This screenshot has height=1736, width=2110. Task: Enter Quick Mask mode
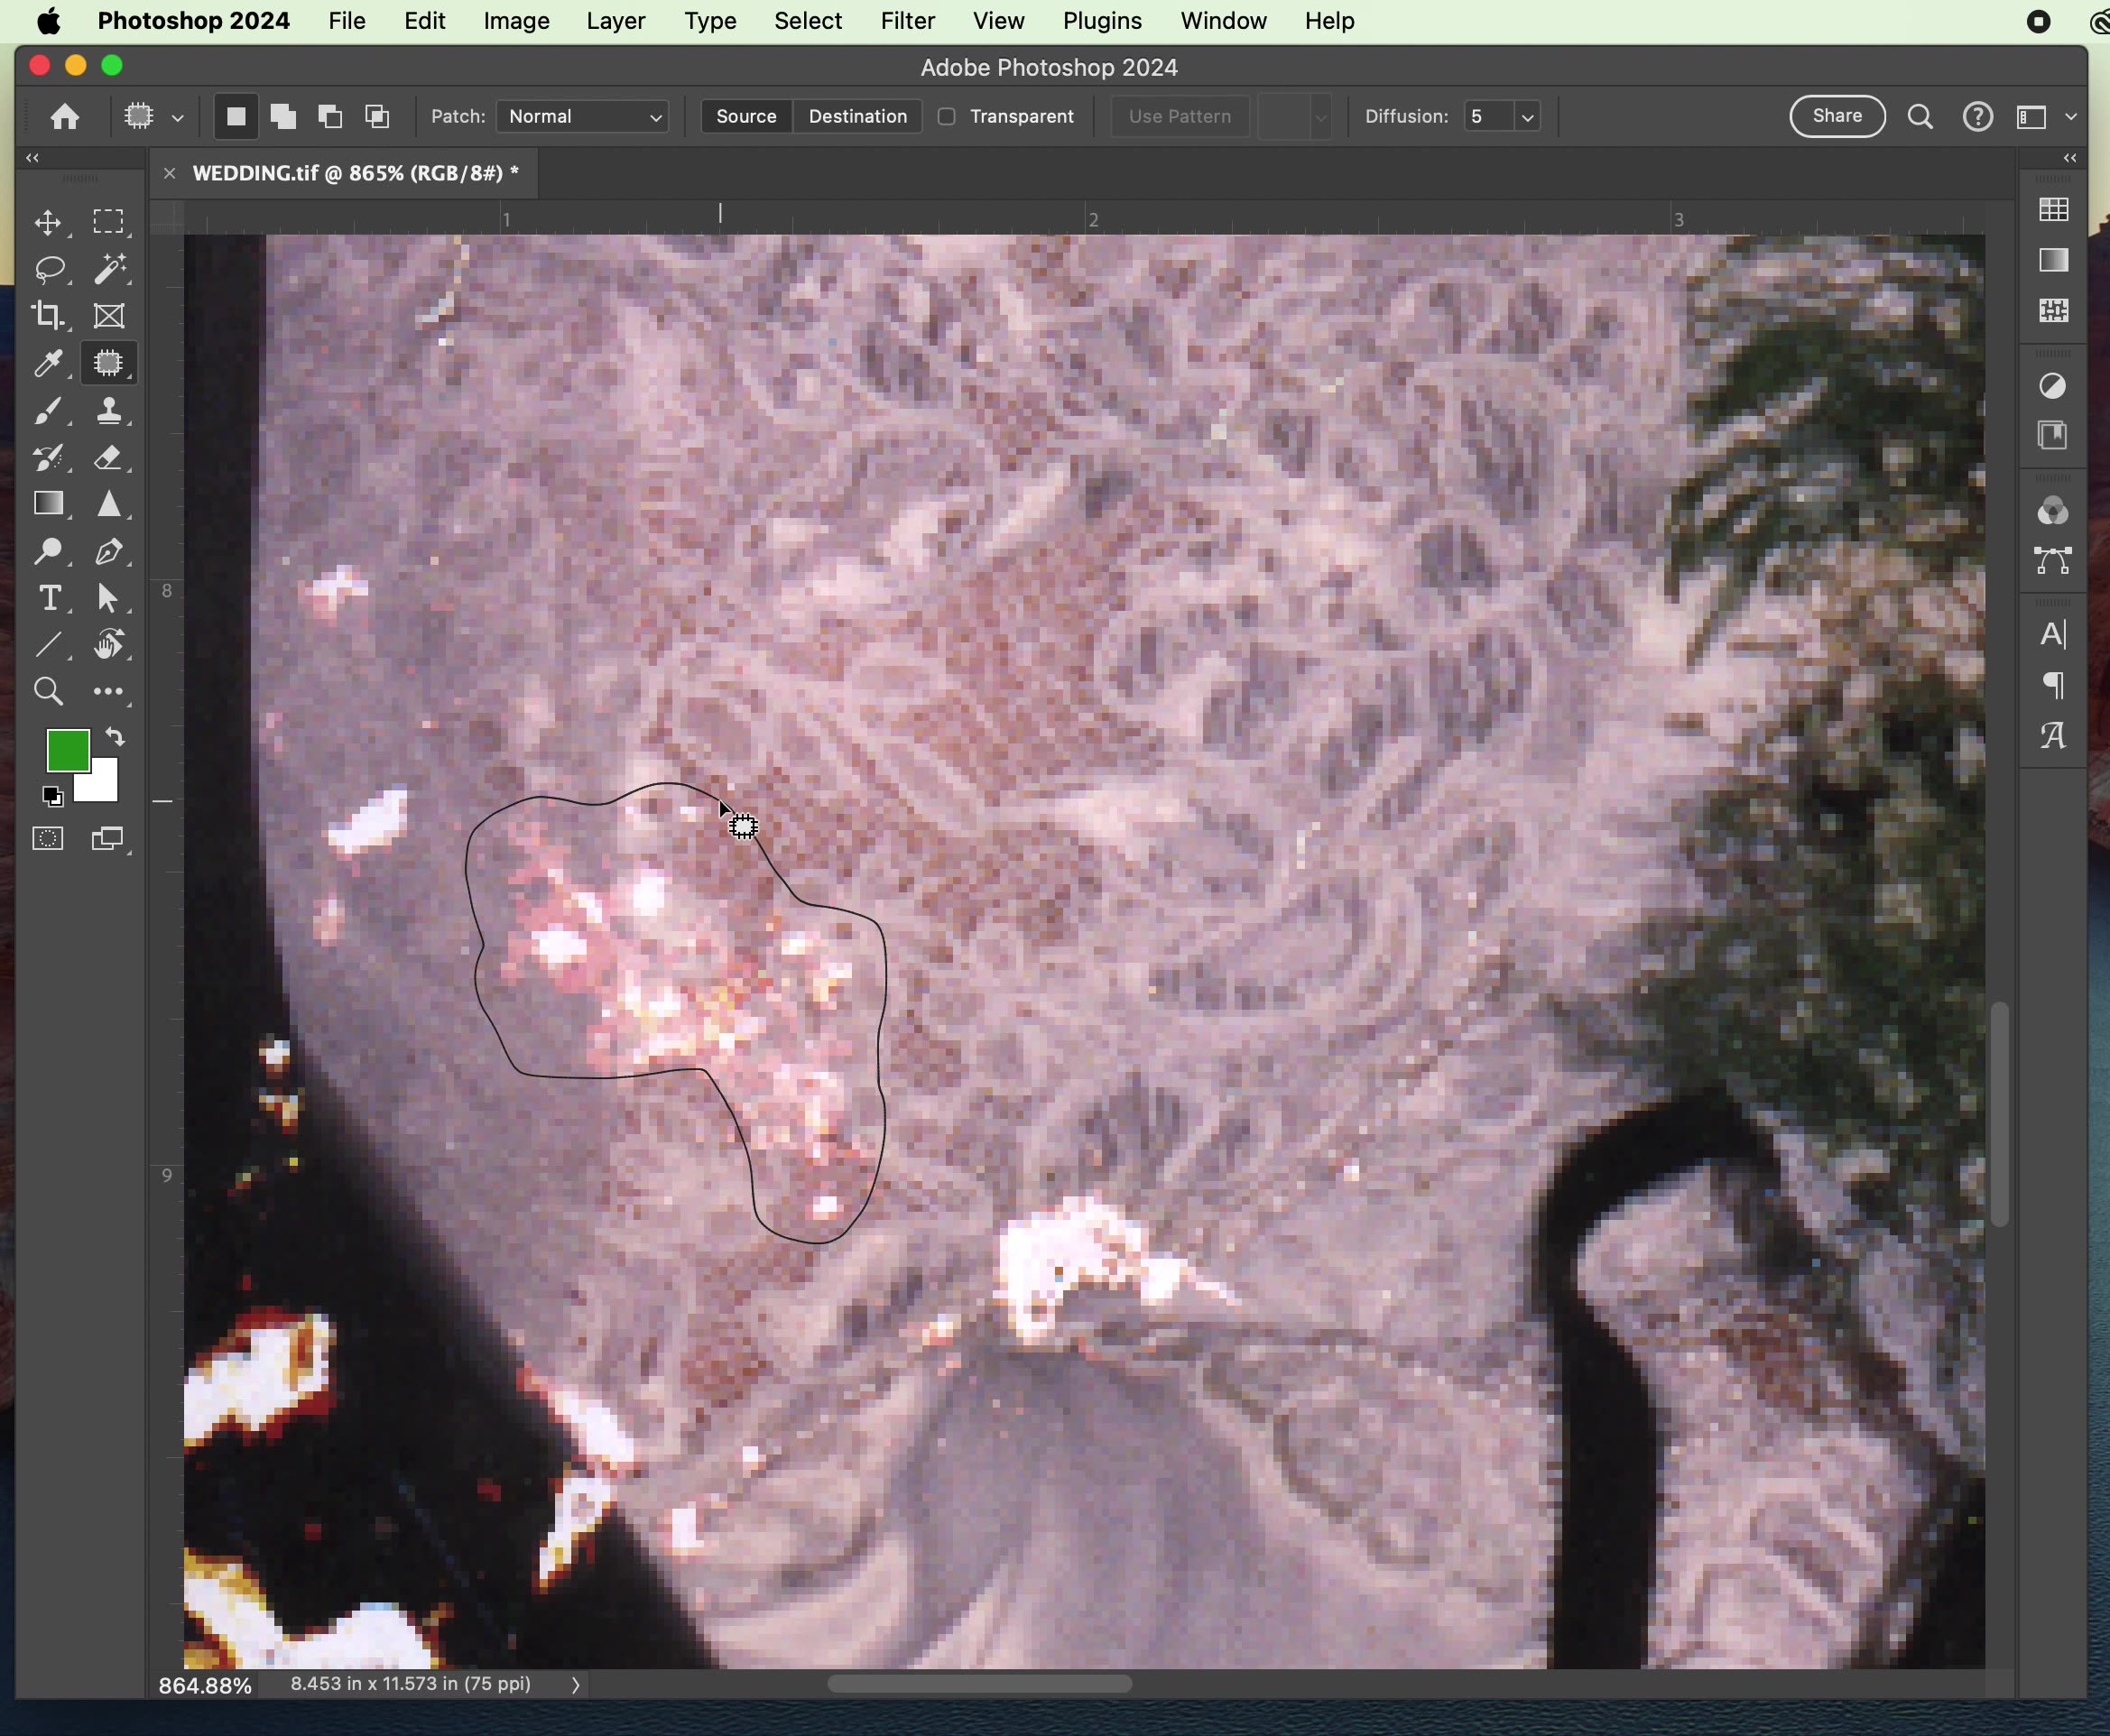tap(47, 838)
